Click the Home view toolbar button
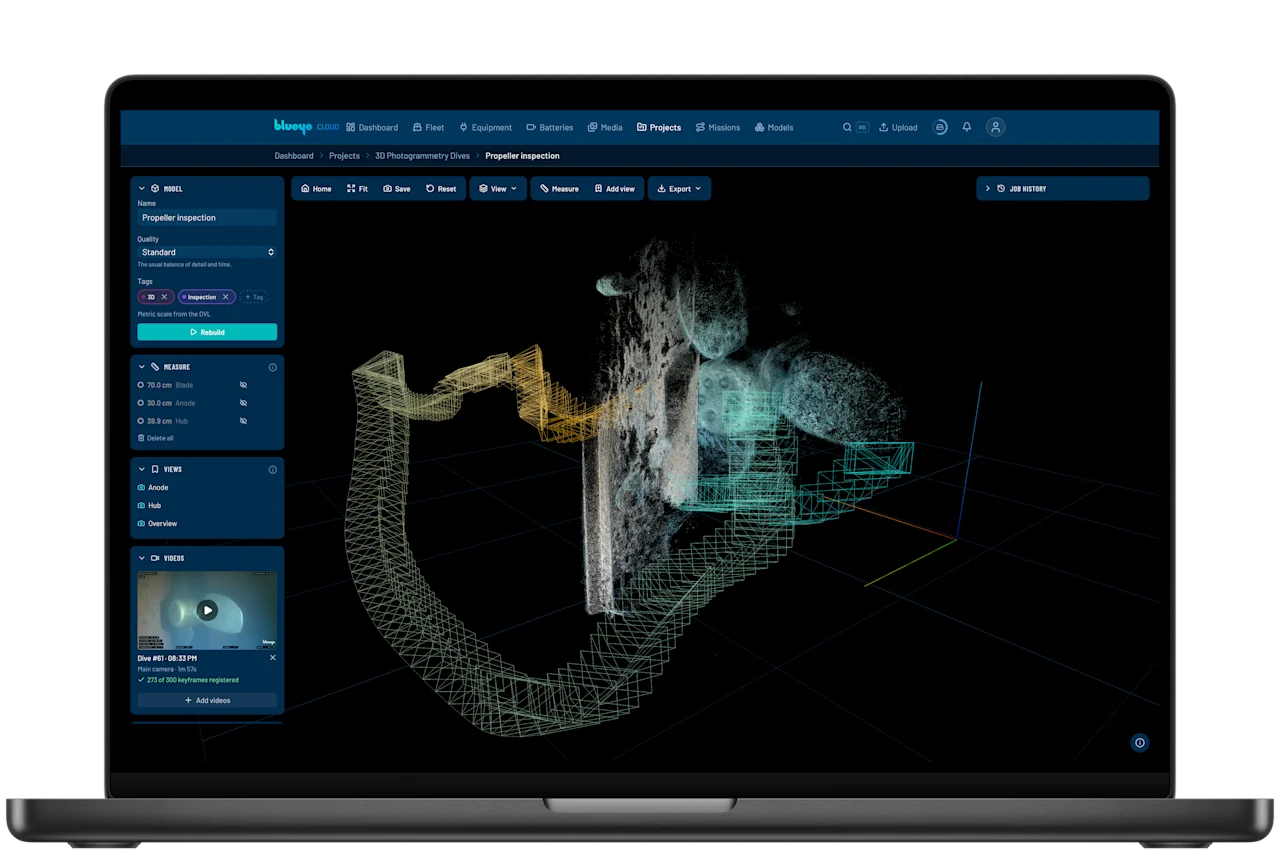Viewport: 1280px width, 853px height. click(316, 188)
